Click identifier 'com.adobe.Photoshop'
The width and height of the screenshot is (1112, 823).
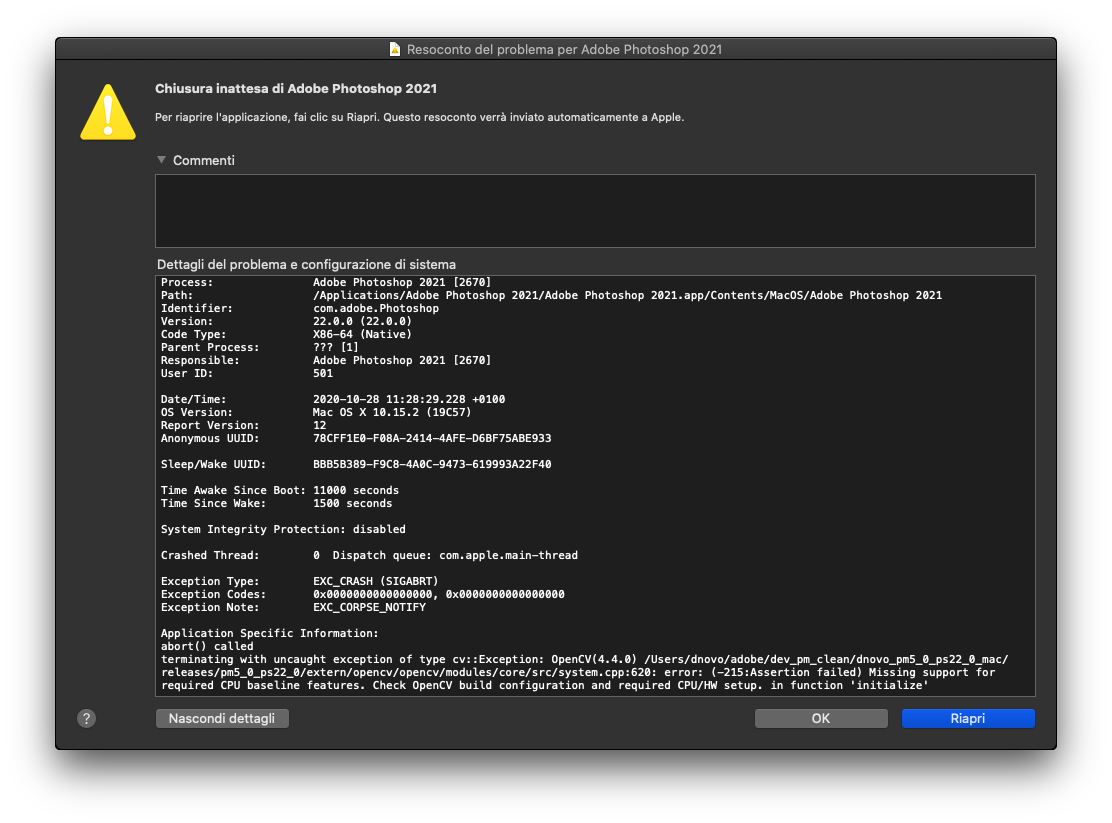coord(376,309)
